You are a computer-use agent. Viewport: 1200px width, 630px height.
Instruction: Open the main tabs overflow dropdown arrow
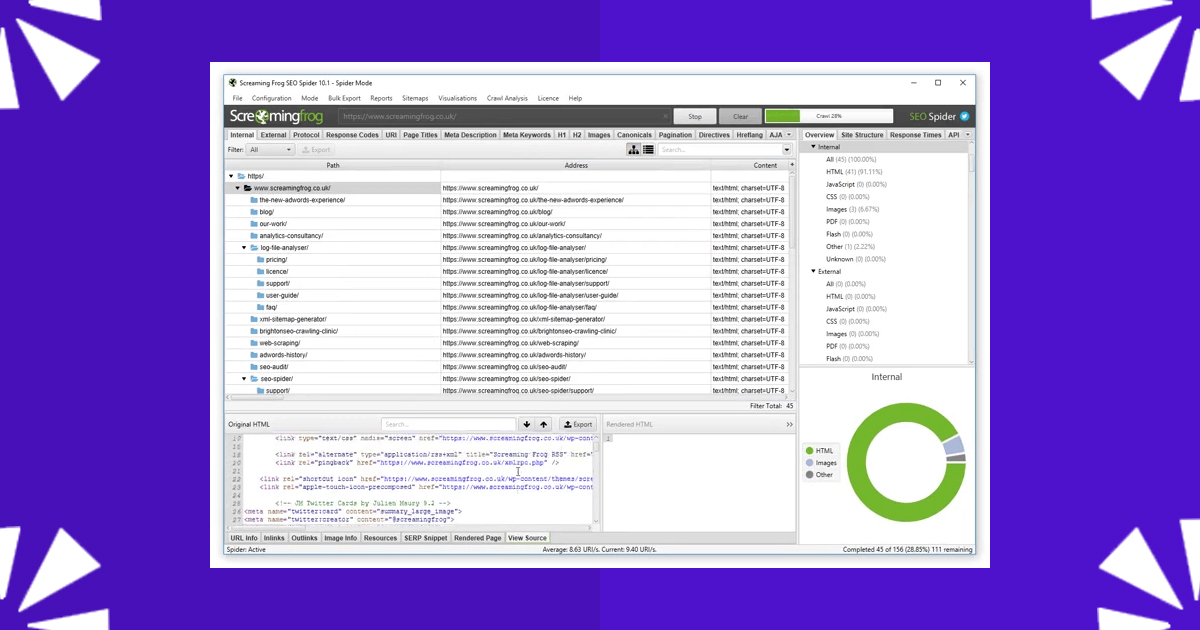tap(789, 135)
